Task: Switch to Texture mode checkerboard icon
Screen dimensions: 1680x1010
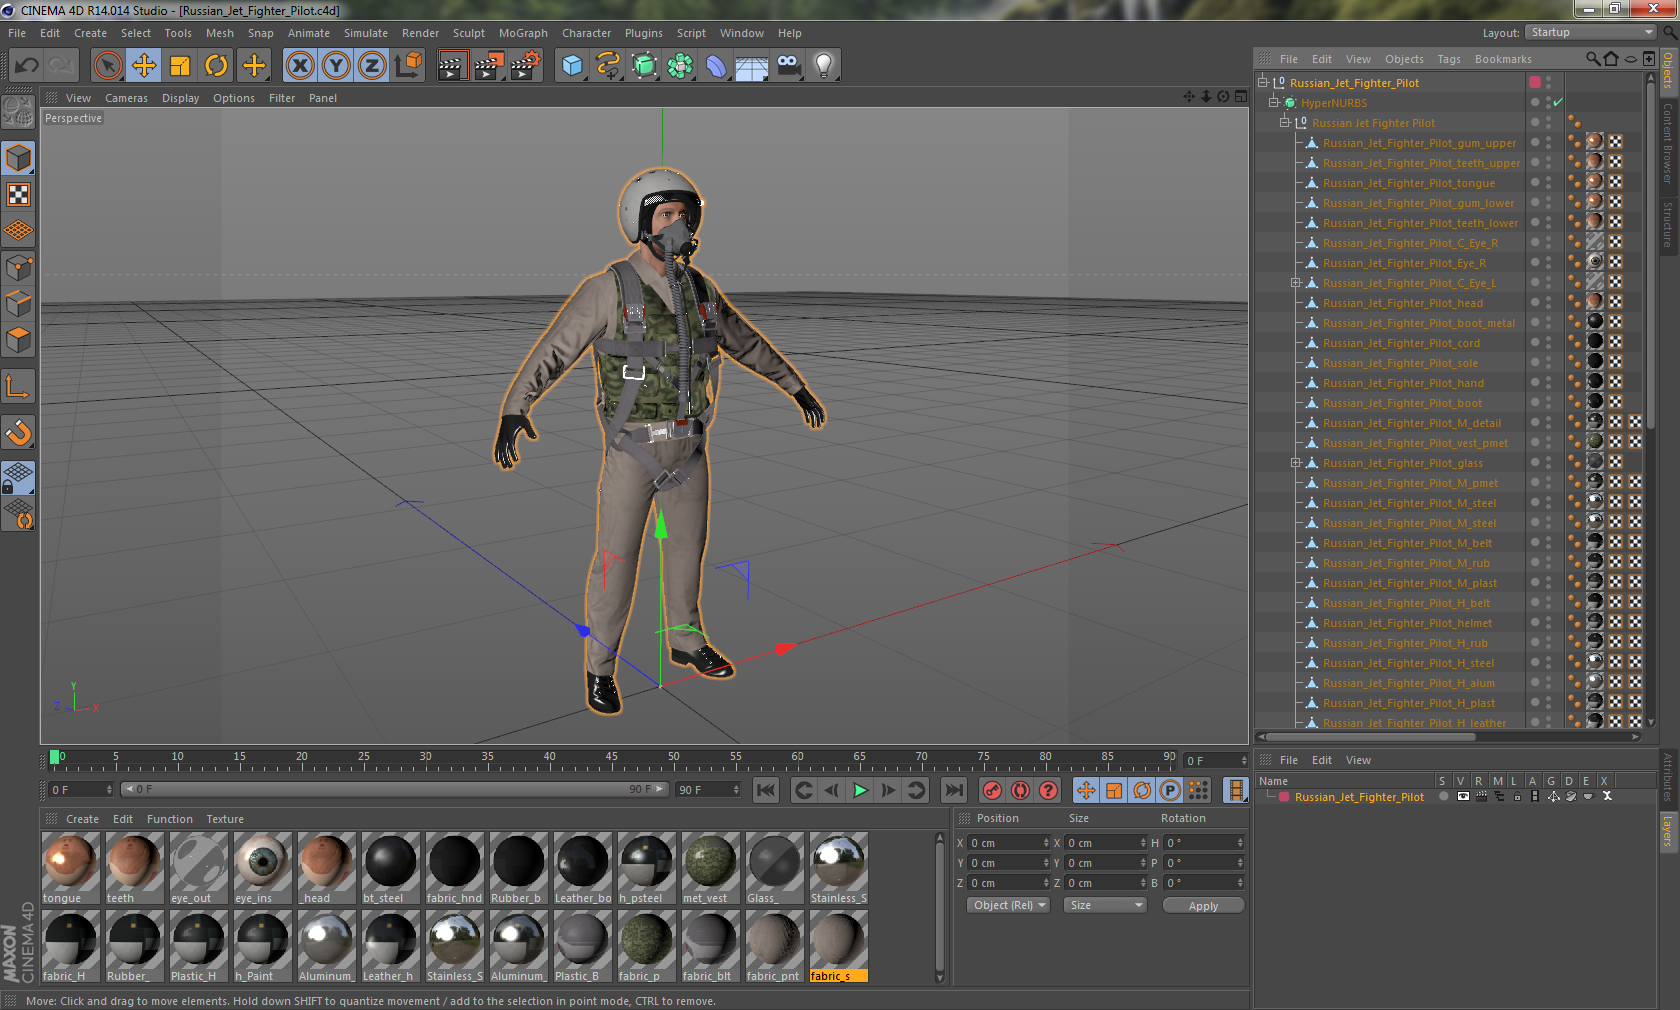Action: (x=18, y=194)
